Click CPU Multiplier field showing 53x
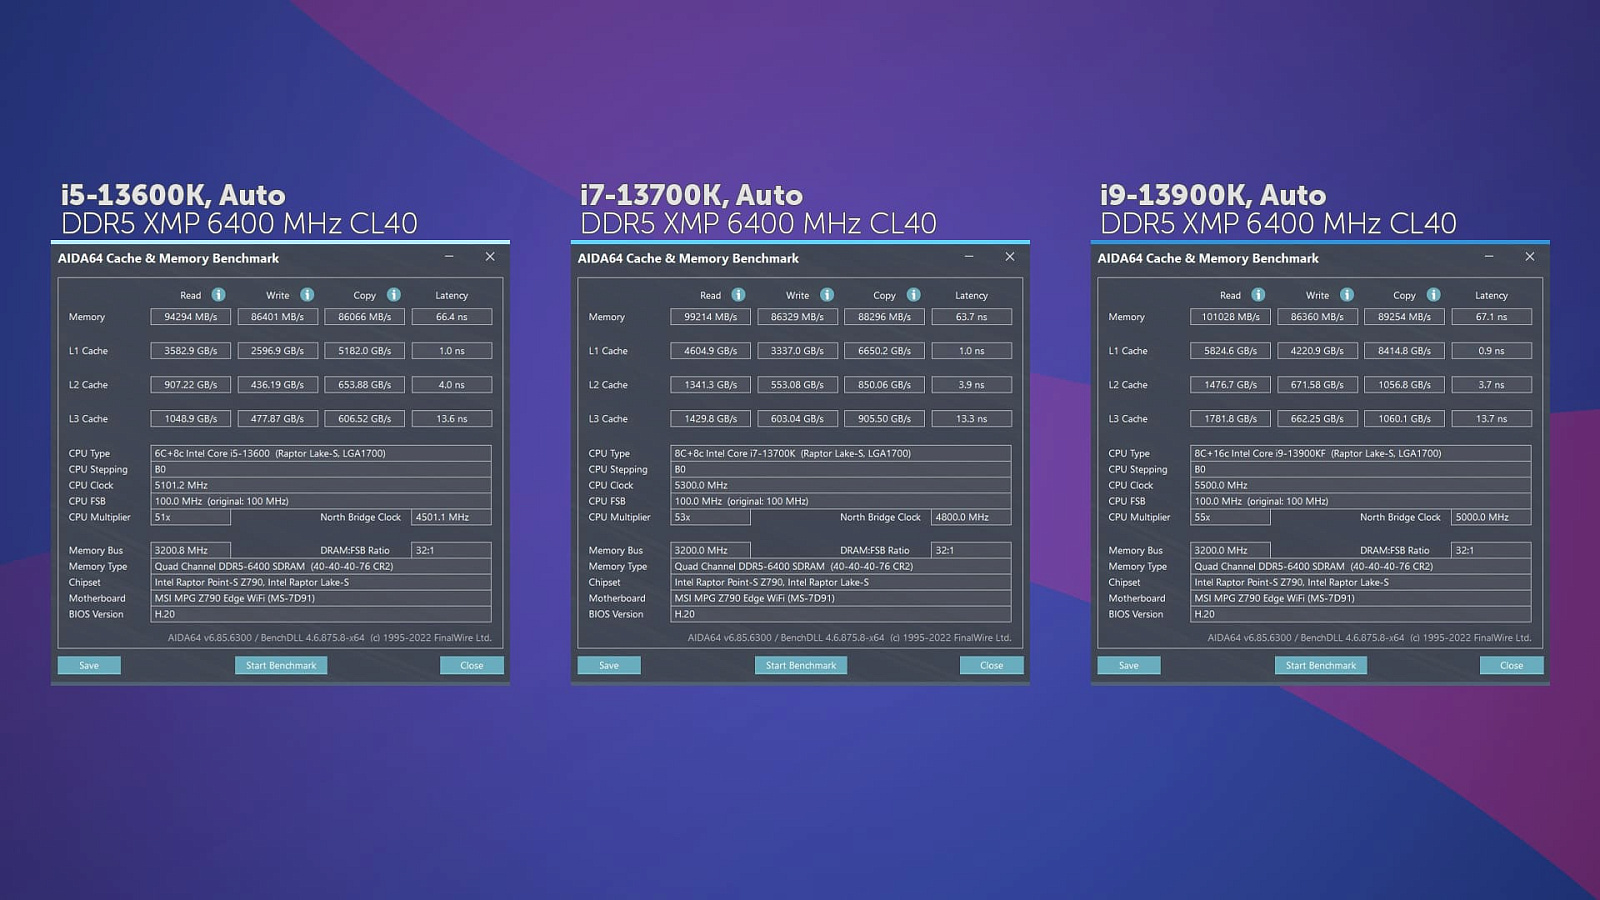 tap(711, 517)
